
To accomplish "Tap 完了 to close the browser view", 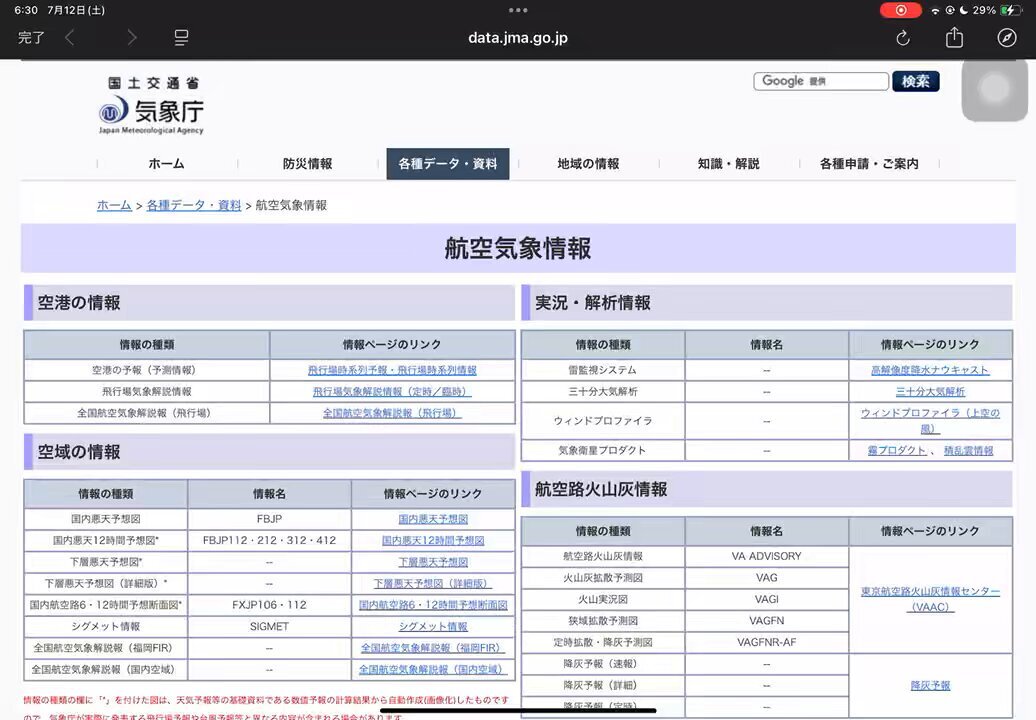I will coord(31,38).
